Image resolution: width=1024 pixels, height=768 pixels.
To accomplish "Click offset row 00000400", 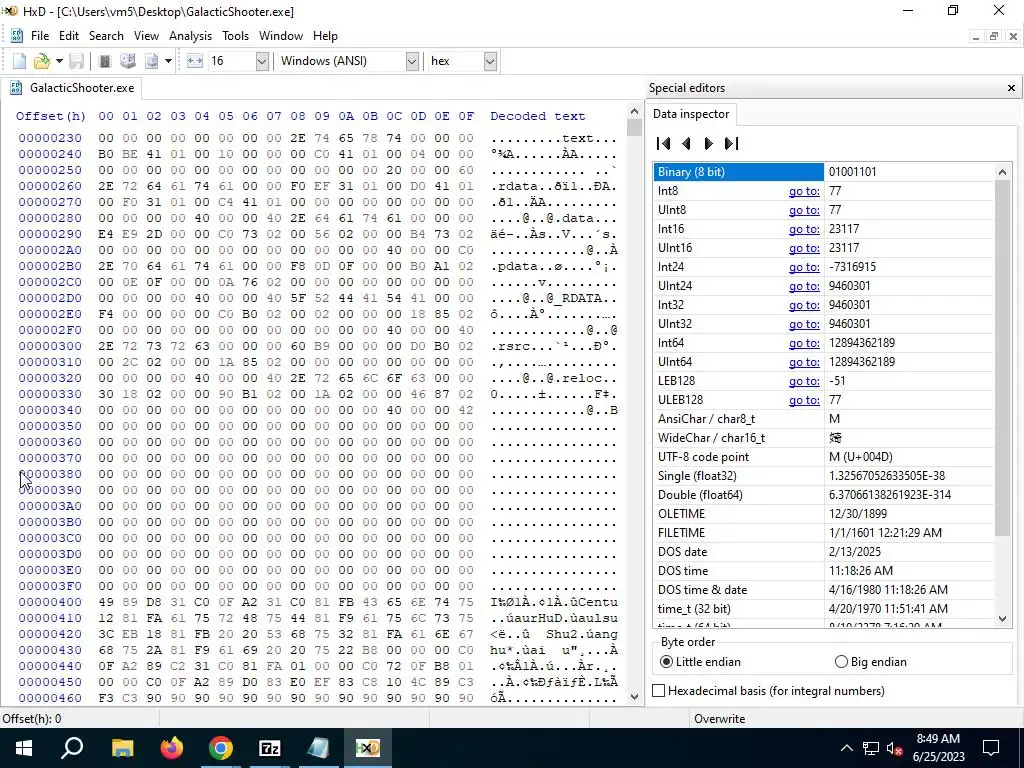I will point(50,601).
